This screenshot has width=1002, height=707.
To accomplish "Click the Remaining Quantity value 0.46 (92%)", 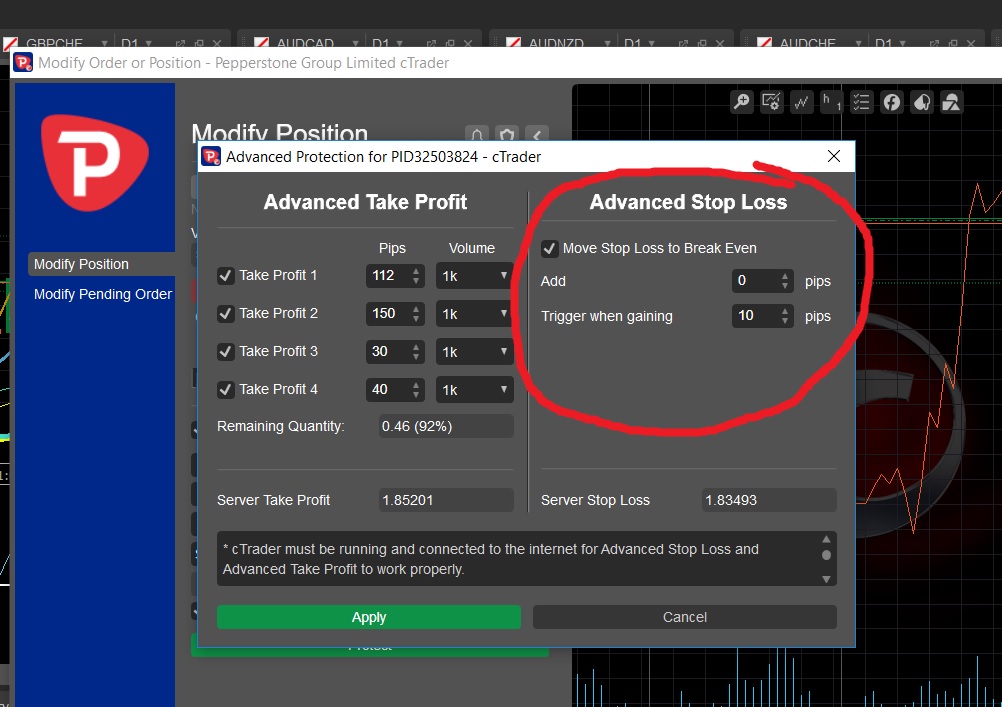I will (446, 426).
